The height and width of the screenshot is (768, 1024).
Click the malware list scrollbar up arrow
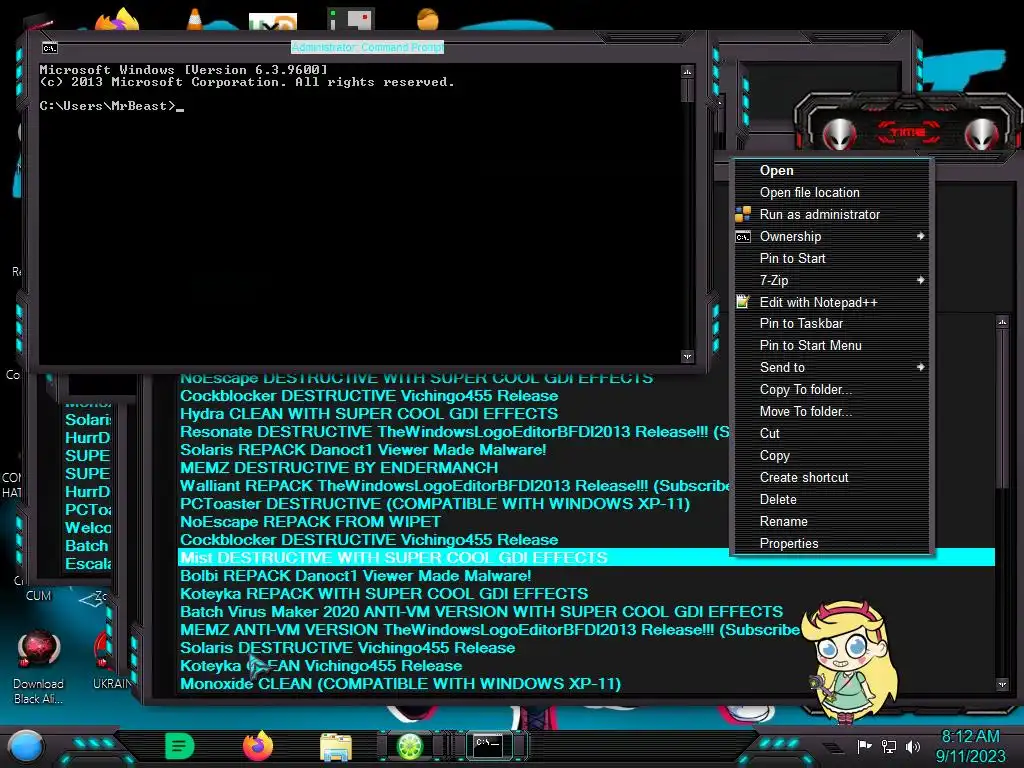click(1002, 322)
